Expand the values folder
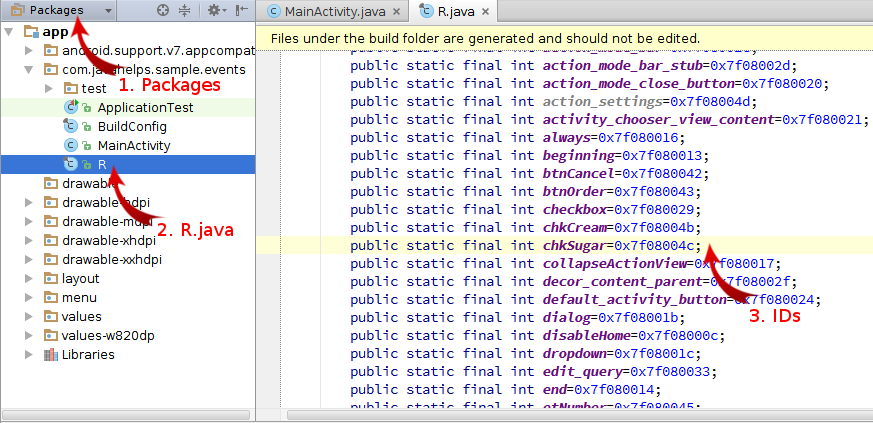873x423 pixels. coord(29,317)
